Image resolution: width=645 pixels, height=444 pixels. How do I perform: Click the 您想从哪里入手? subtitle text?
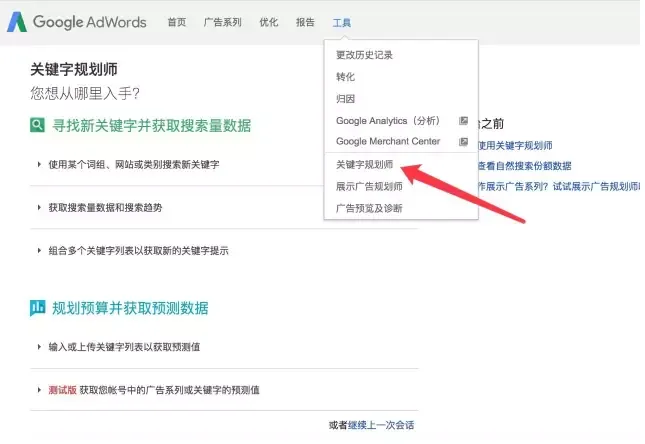click(85, 93)
